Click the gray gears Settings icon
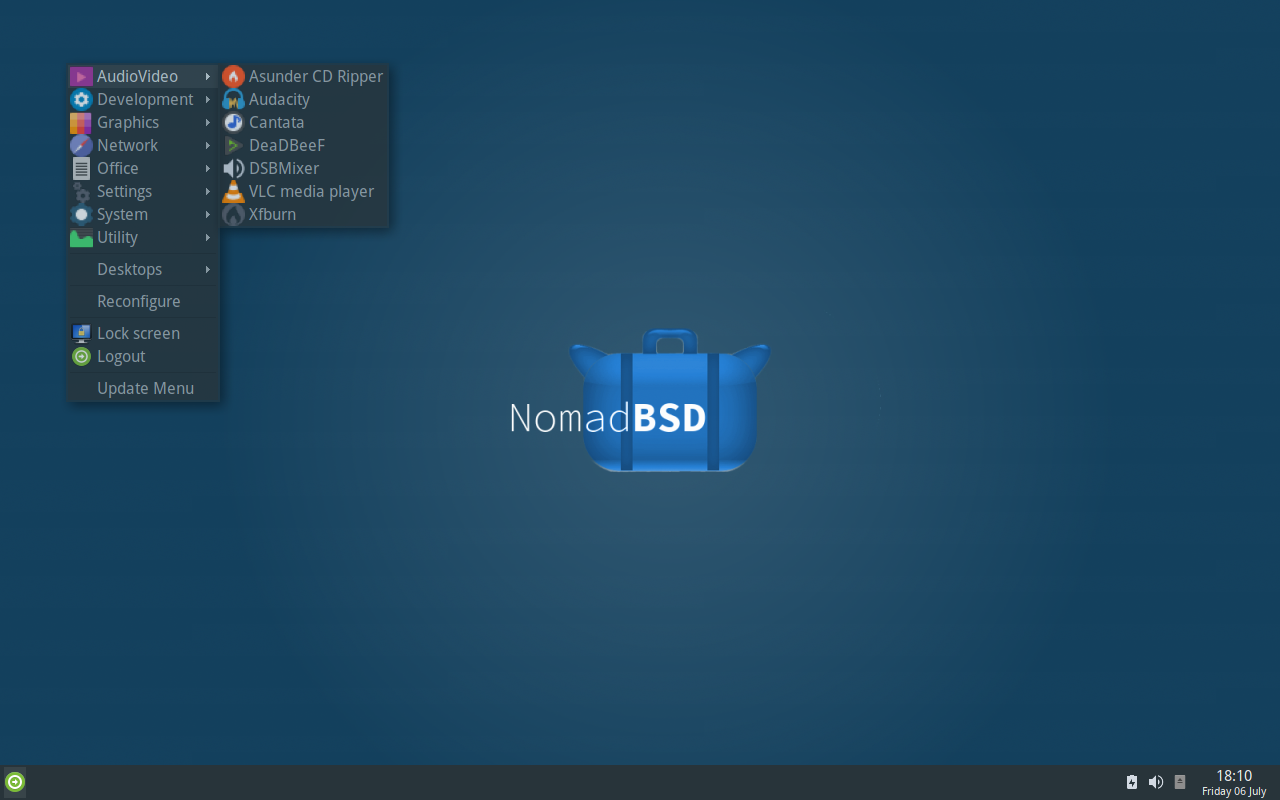 (x=81, y=191)
